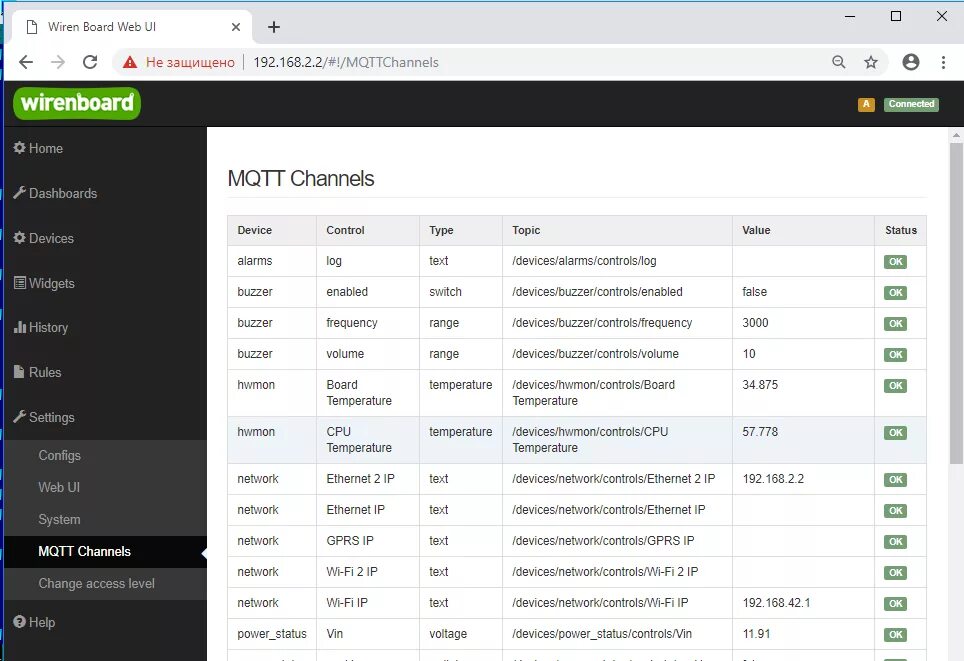Click the Dashboards wrench icon
Viewport: 964px width, 661px height.
pos(20,192)
